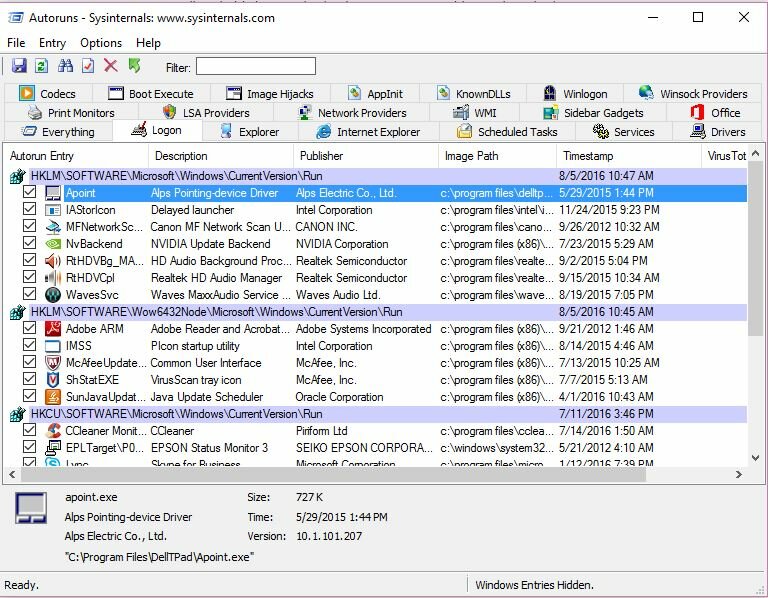
Task: Switch to the Services tab
Action: point(624,132)
